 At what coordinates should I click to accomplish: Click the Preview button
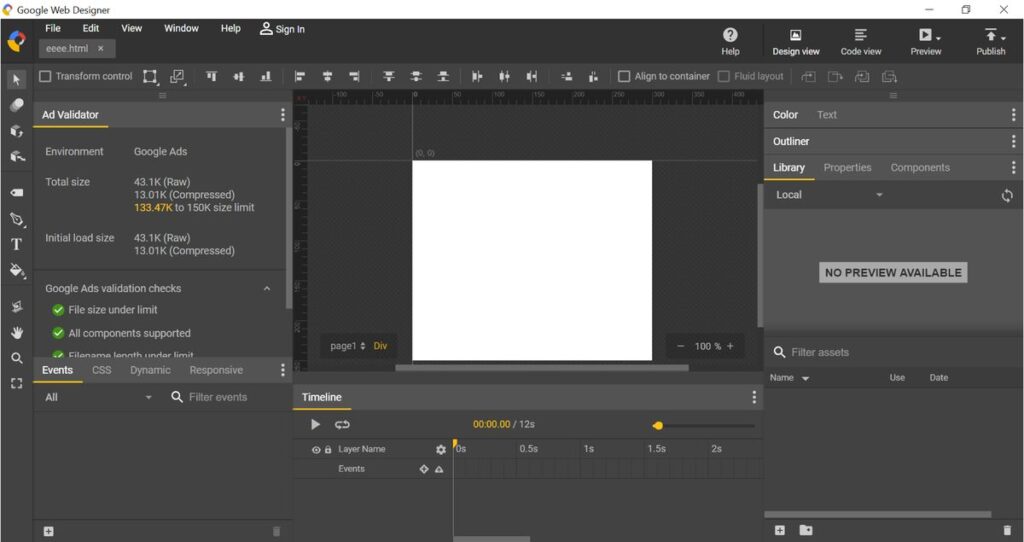pos(926,41)
